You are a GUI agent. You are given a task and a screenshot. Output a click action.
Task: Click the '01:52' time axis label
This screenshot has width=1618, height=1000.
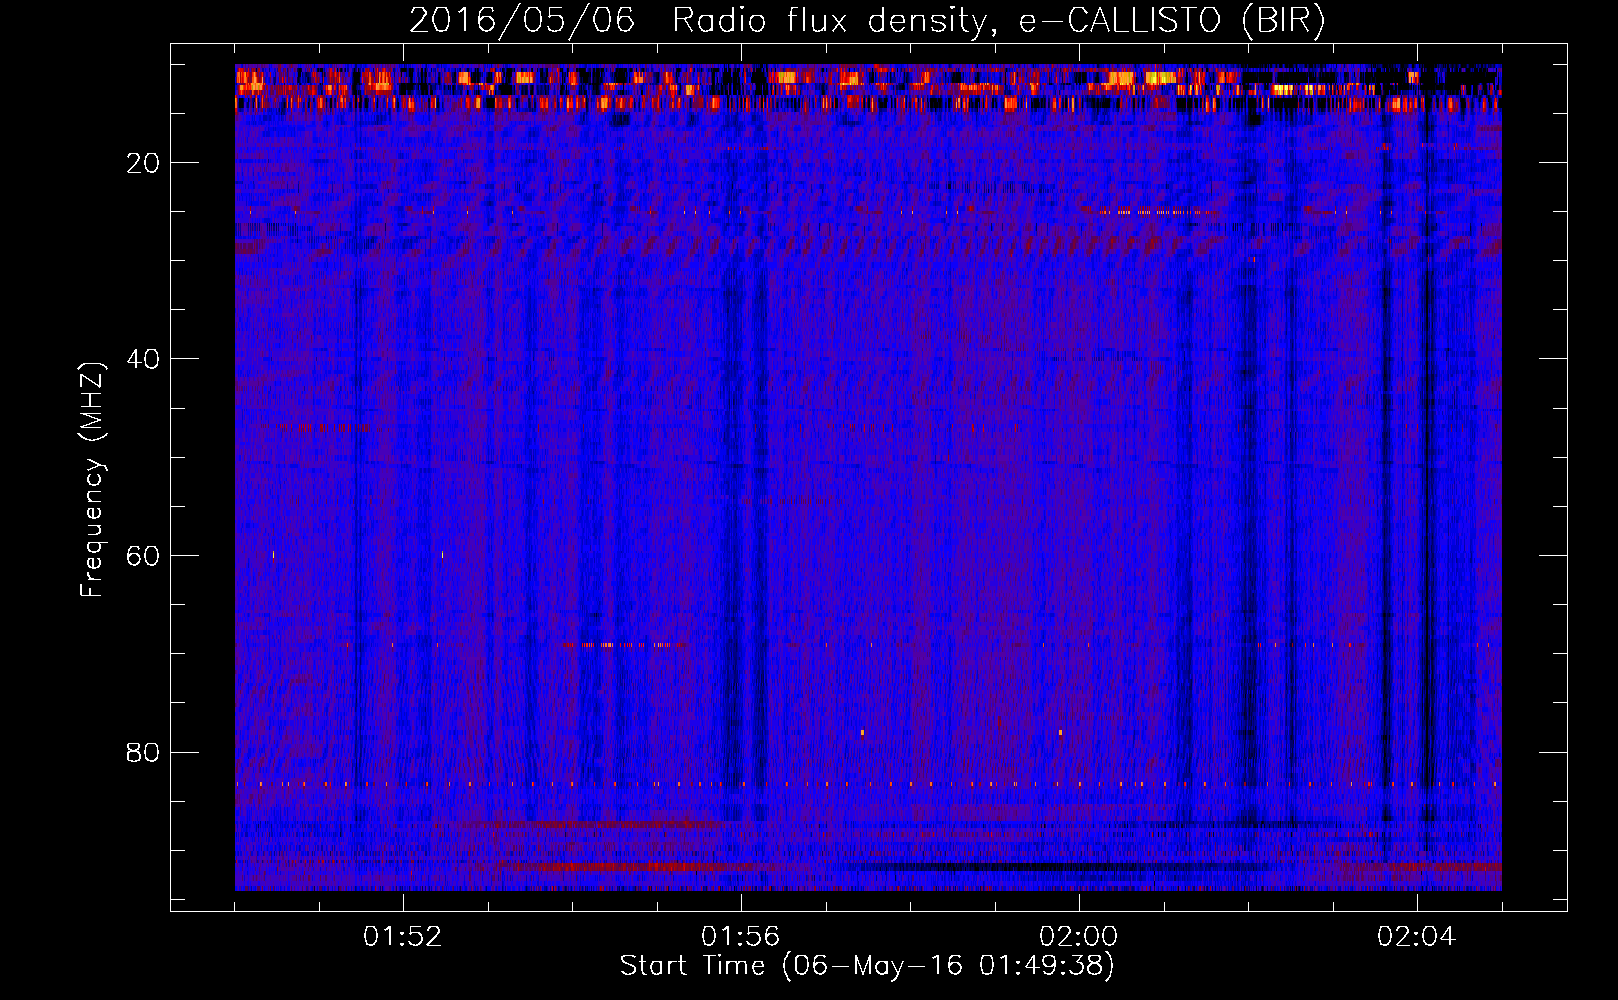403,937
